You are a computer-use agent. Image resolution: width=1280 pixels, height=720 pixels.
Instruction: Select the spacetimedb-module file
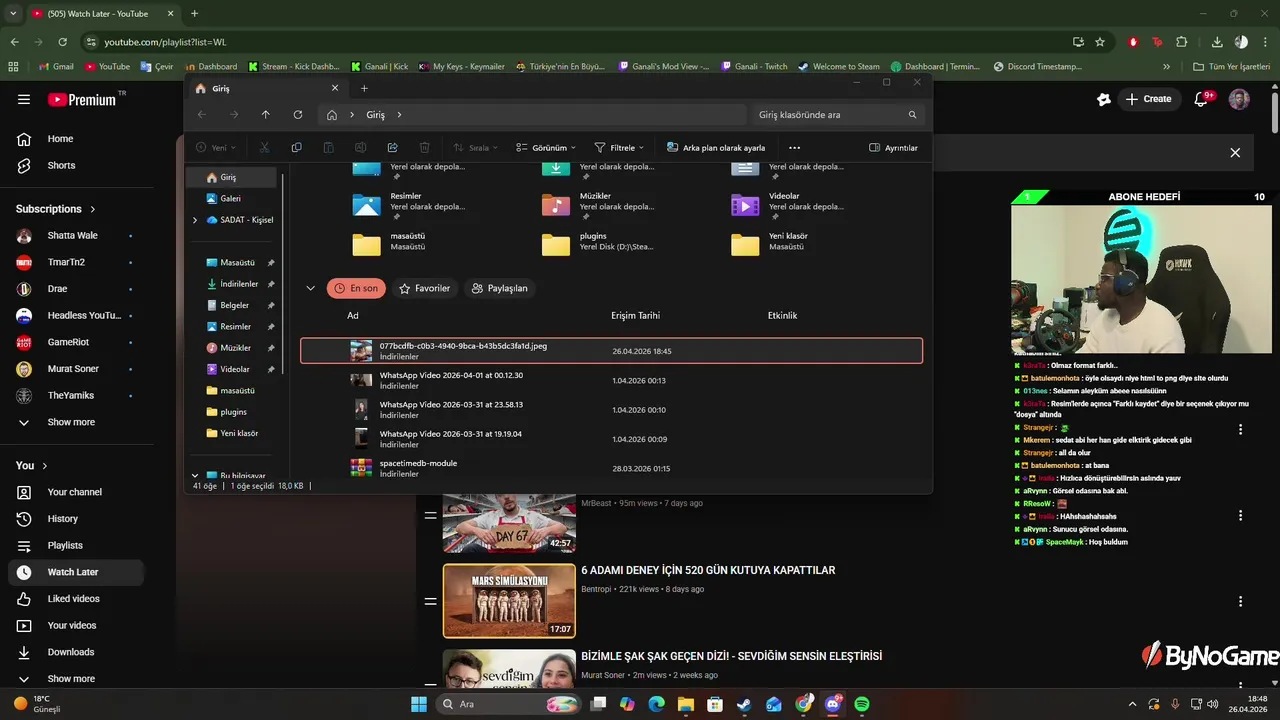[611, 468]
